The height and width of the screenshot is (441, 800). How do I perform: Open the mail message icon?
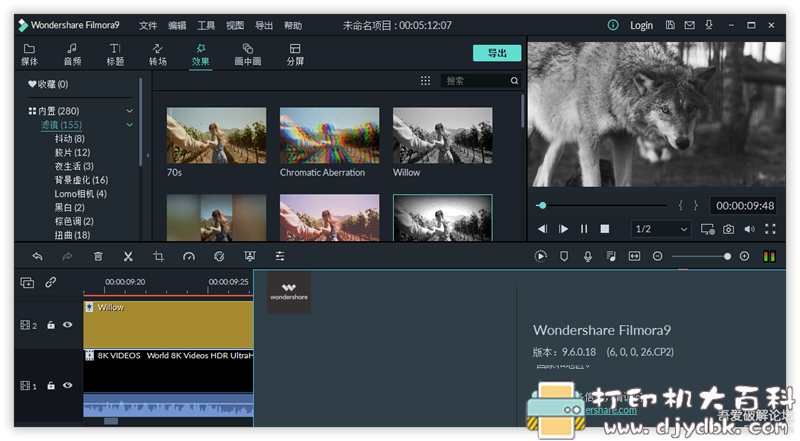(x=689, y=25)
